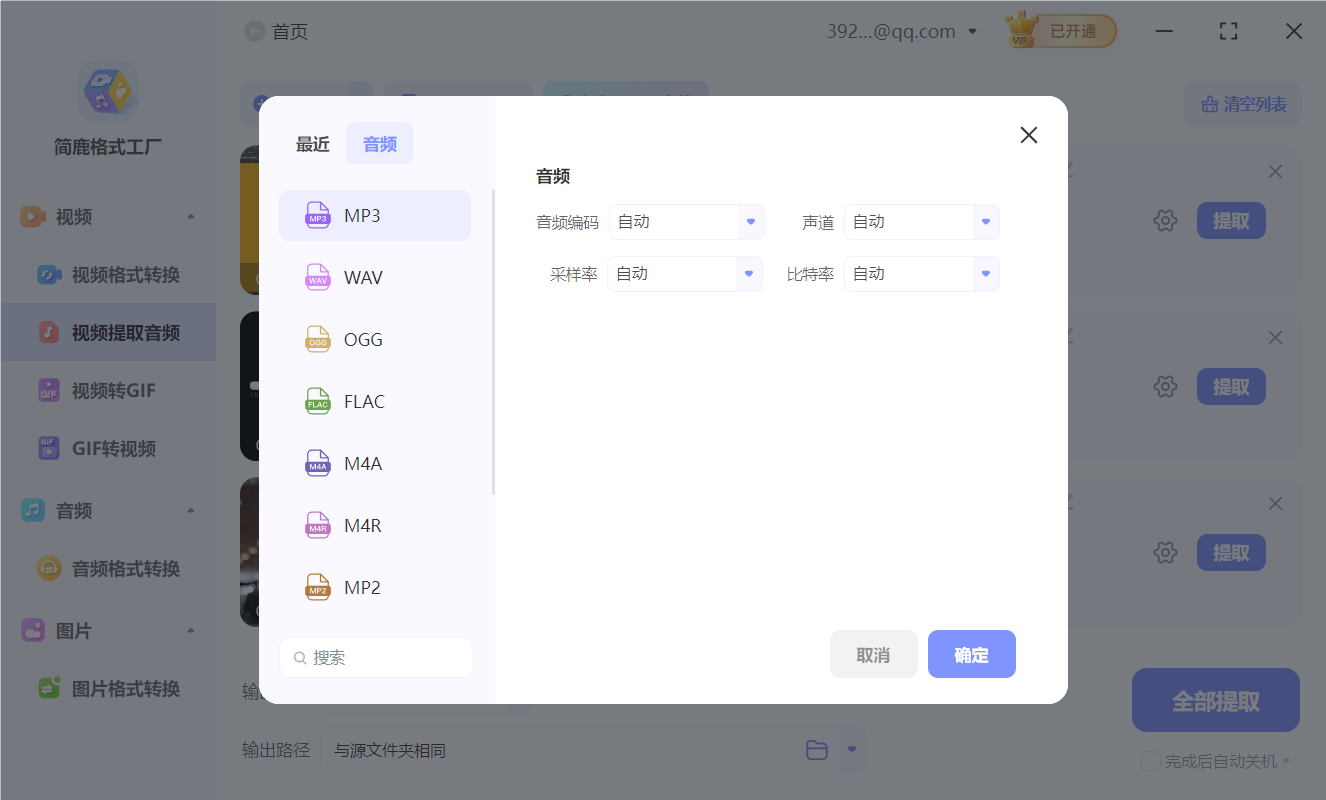The width and height of the screenshot is (1326, 800).
Task: Select the MP3 output format
Action: click(x=375, y=215)
